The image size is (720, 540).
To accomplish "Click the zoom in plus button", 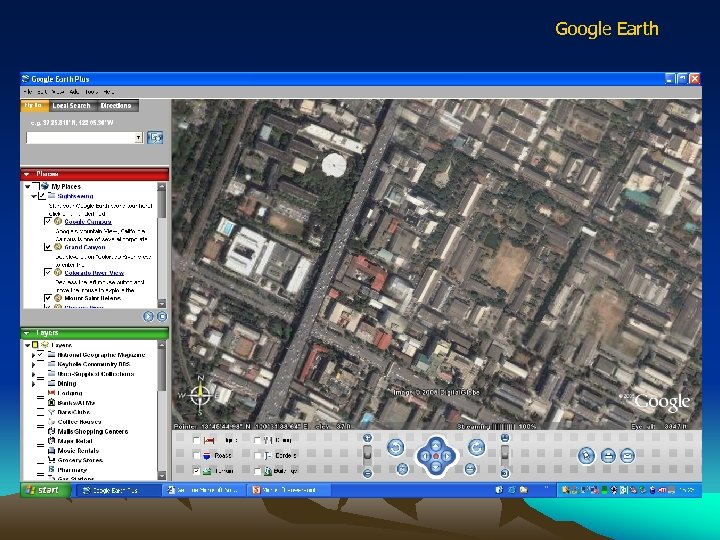I will pos(367,438).
